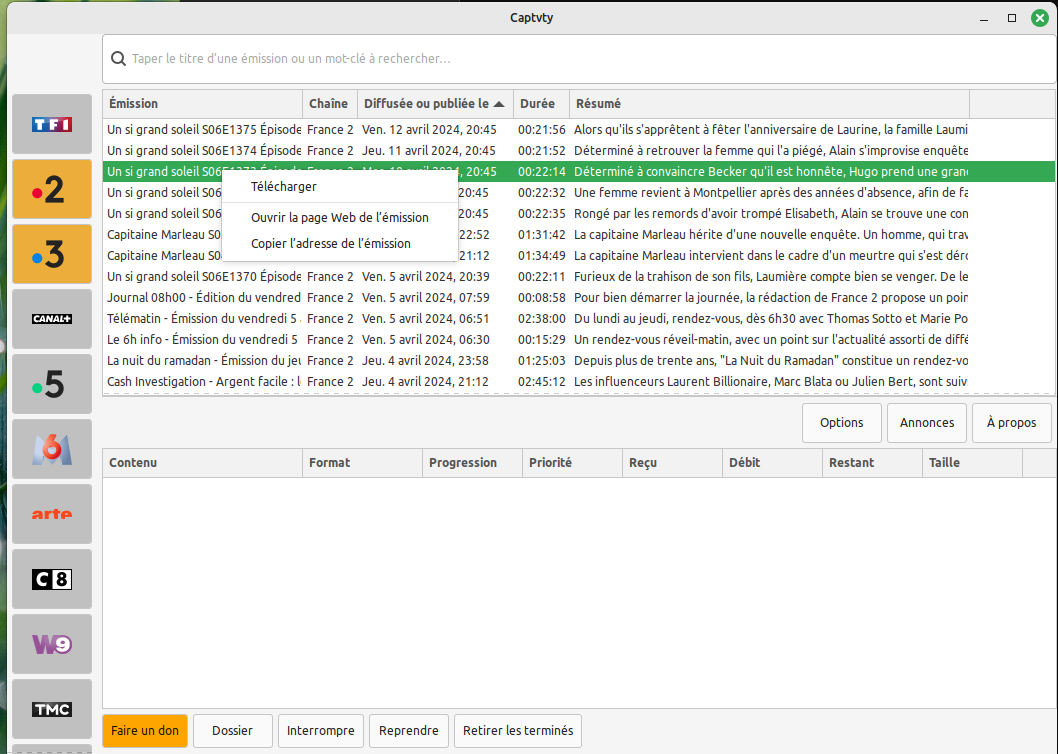Select the France 2 channel icon
The width and height of the screenshot is (1058, 754).
(51, 188)
